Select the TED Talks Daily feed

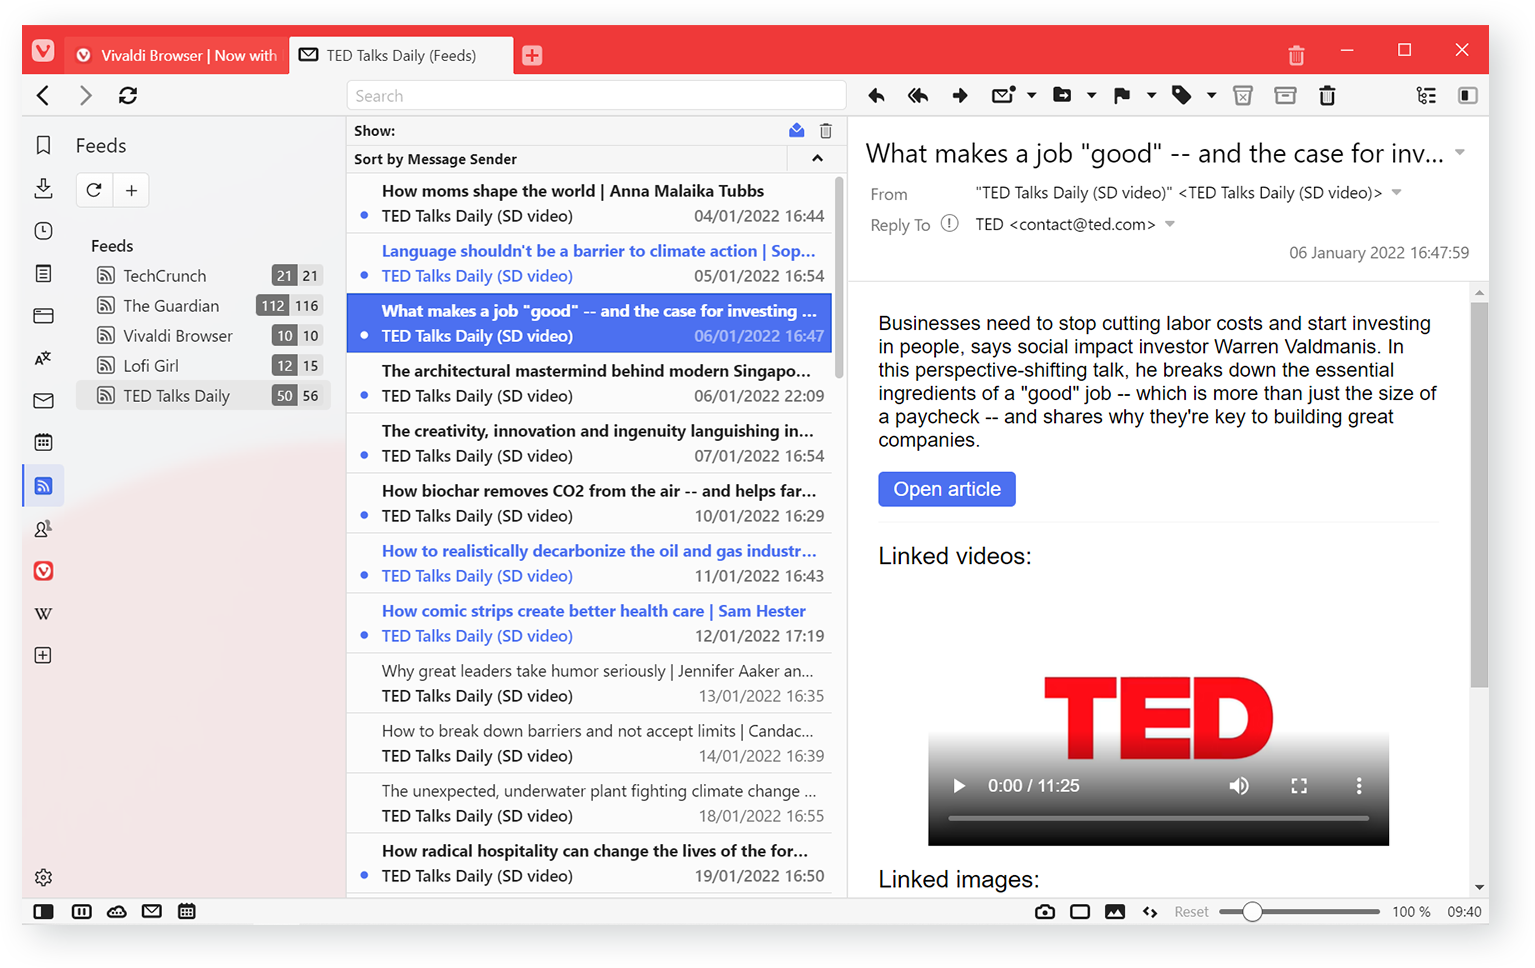click(204, 396)
